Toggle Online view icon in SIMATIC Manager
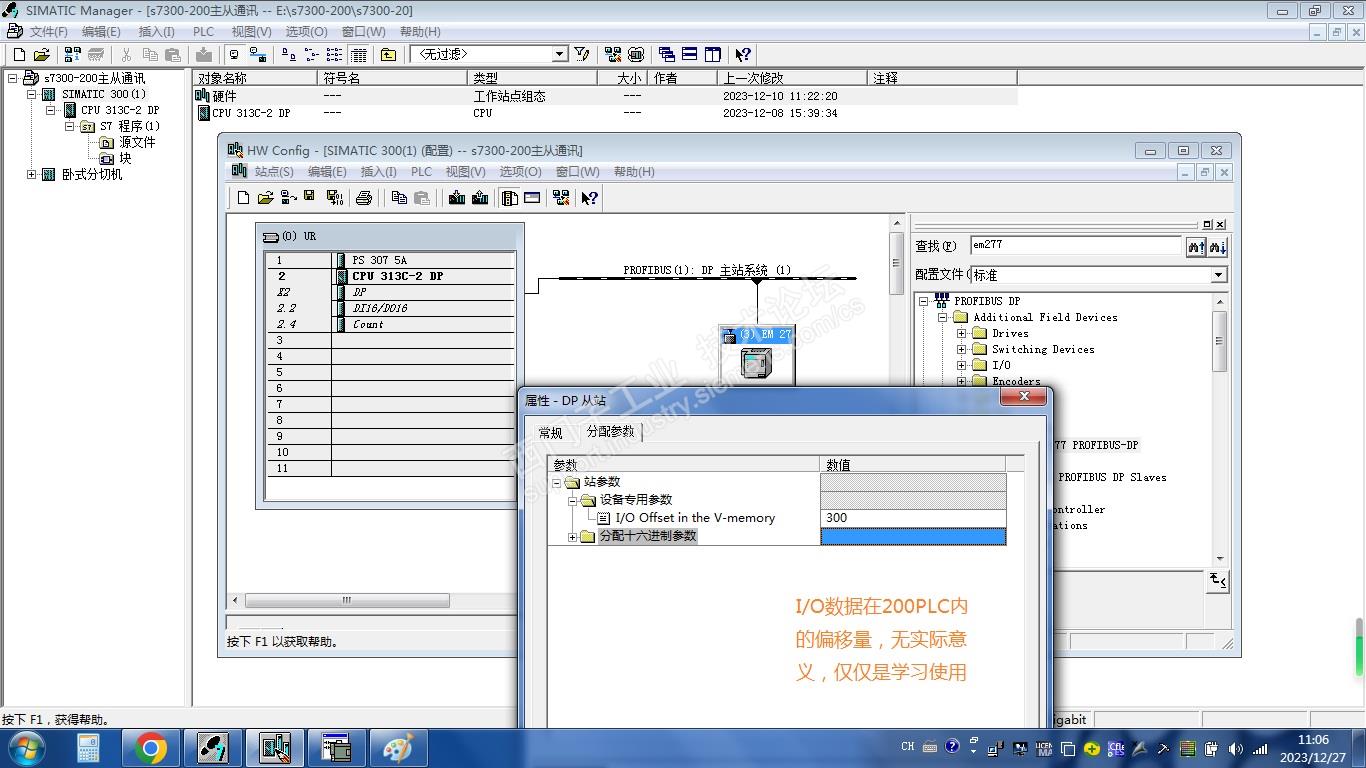Image resolution: width=1366 pixels, height=768 pixels. [x=235, y=55]
